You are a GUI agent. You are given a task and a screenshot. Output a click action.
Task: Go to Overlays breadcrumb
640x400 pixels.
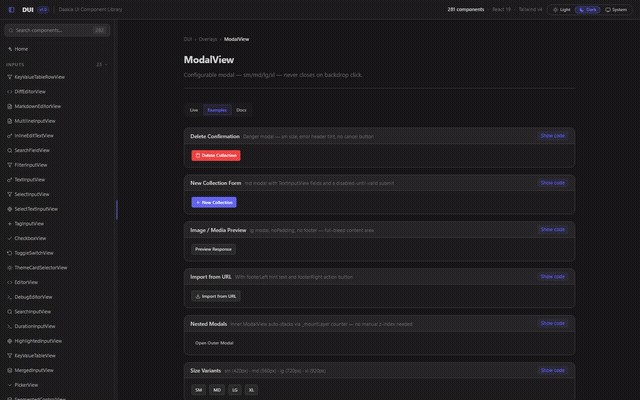coord(208,40)
